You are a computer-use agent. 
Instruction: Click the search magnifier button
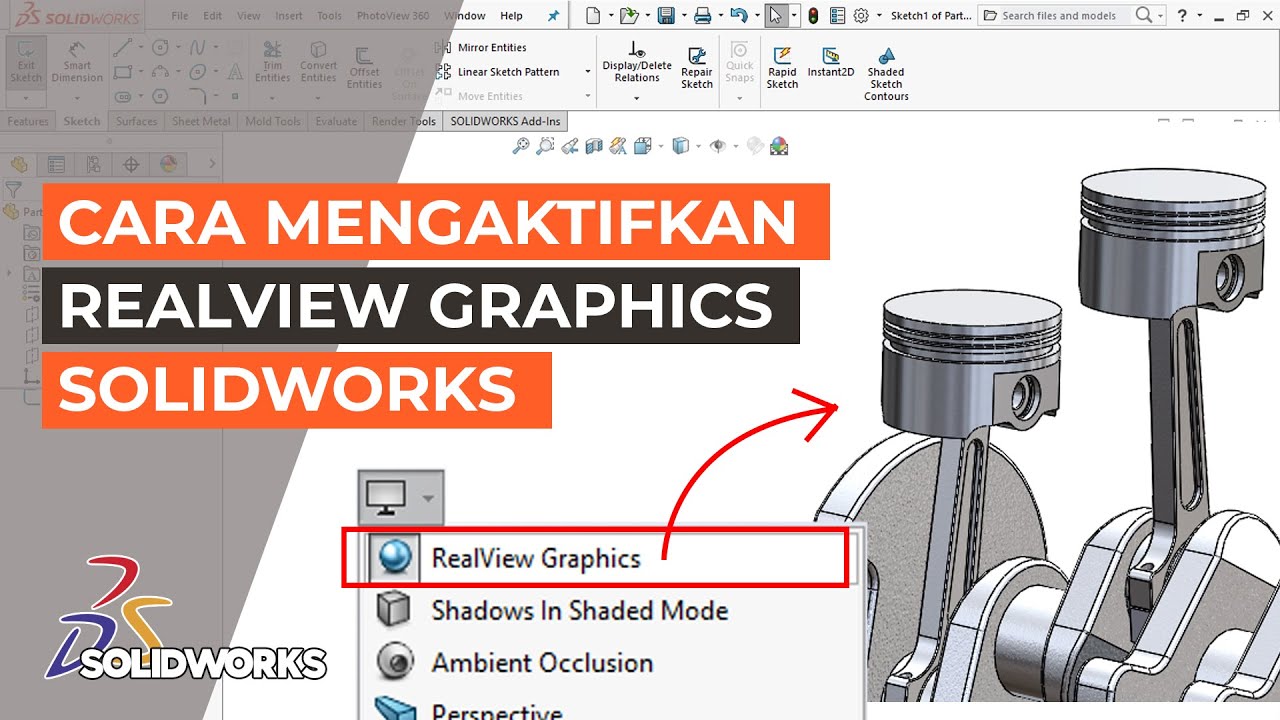pos(1144,15)
